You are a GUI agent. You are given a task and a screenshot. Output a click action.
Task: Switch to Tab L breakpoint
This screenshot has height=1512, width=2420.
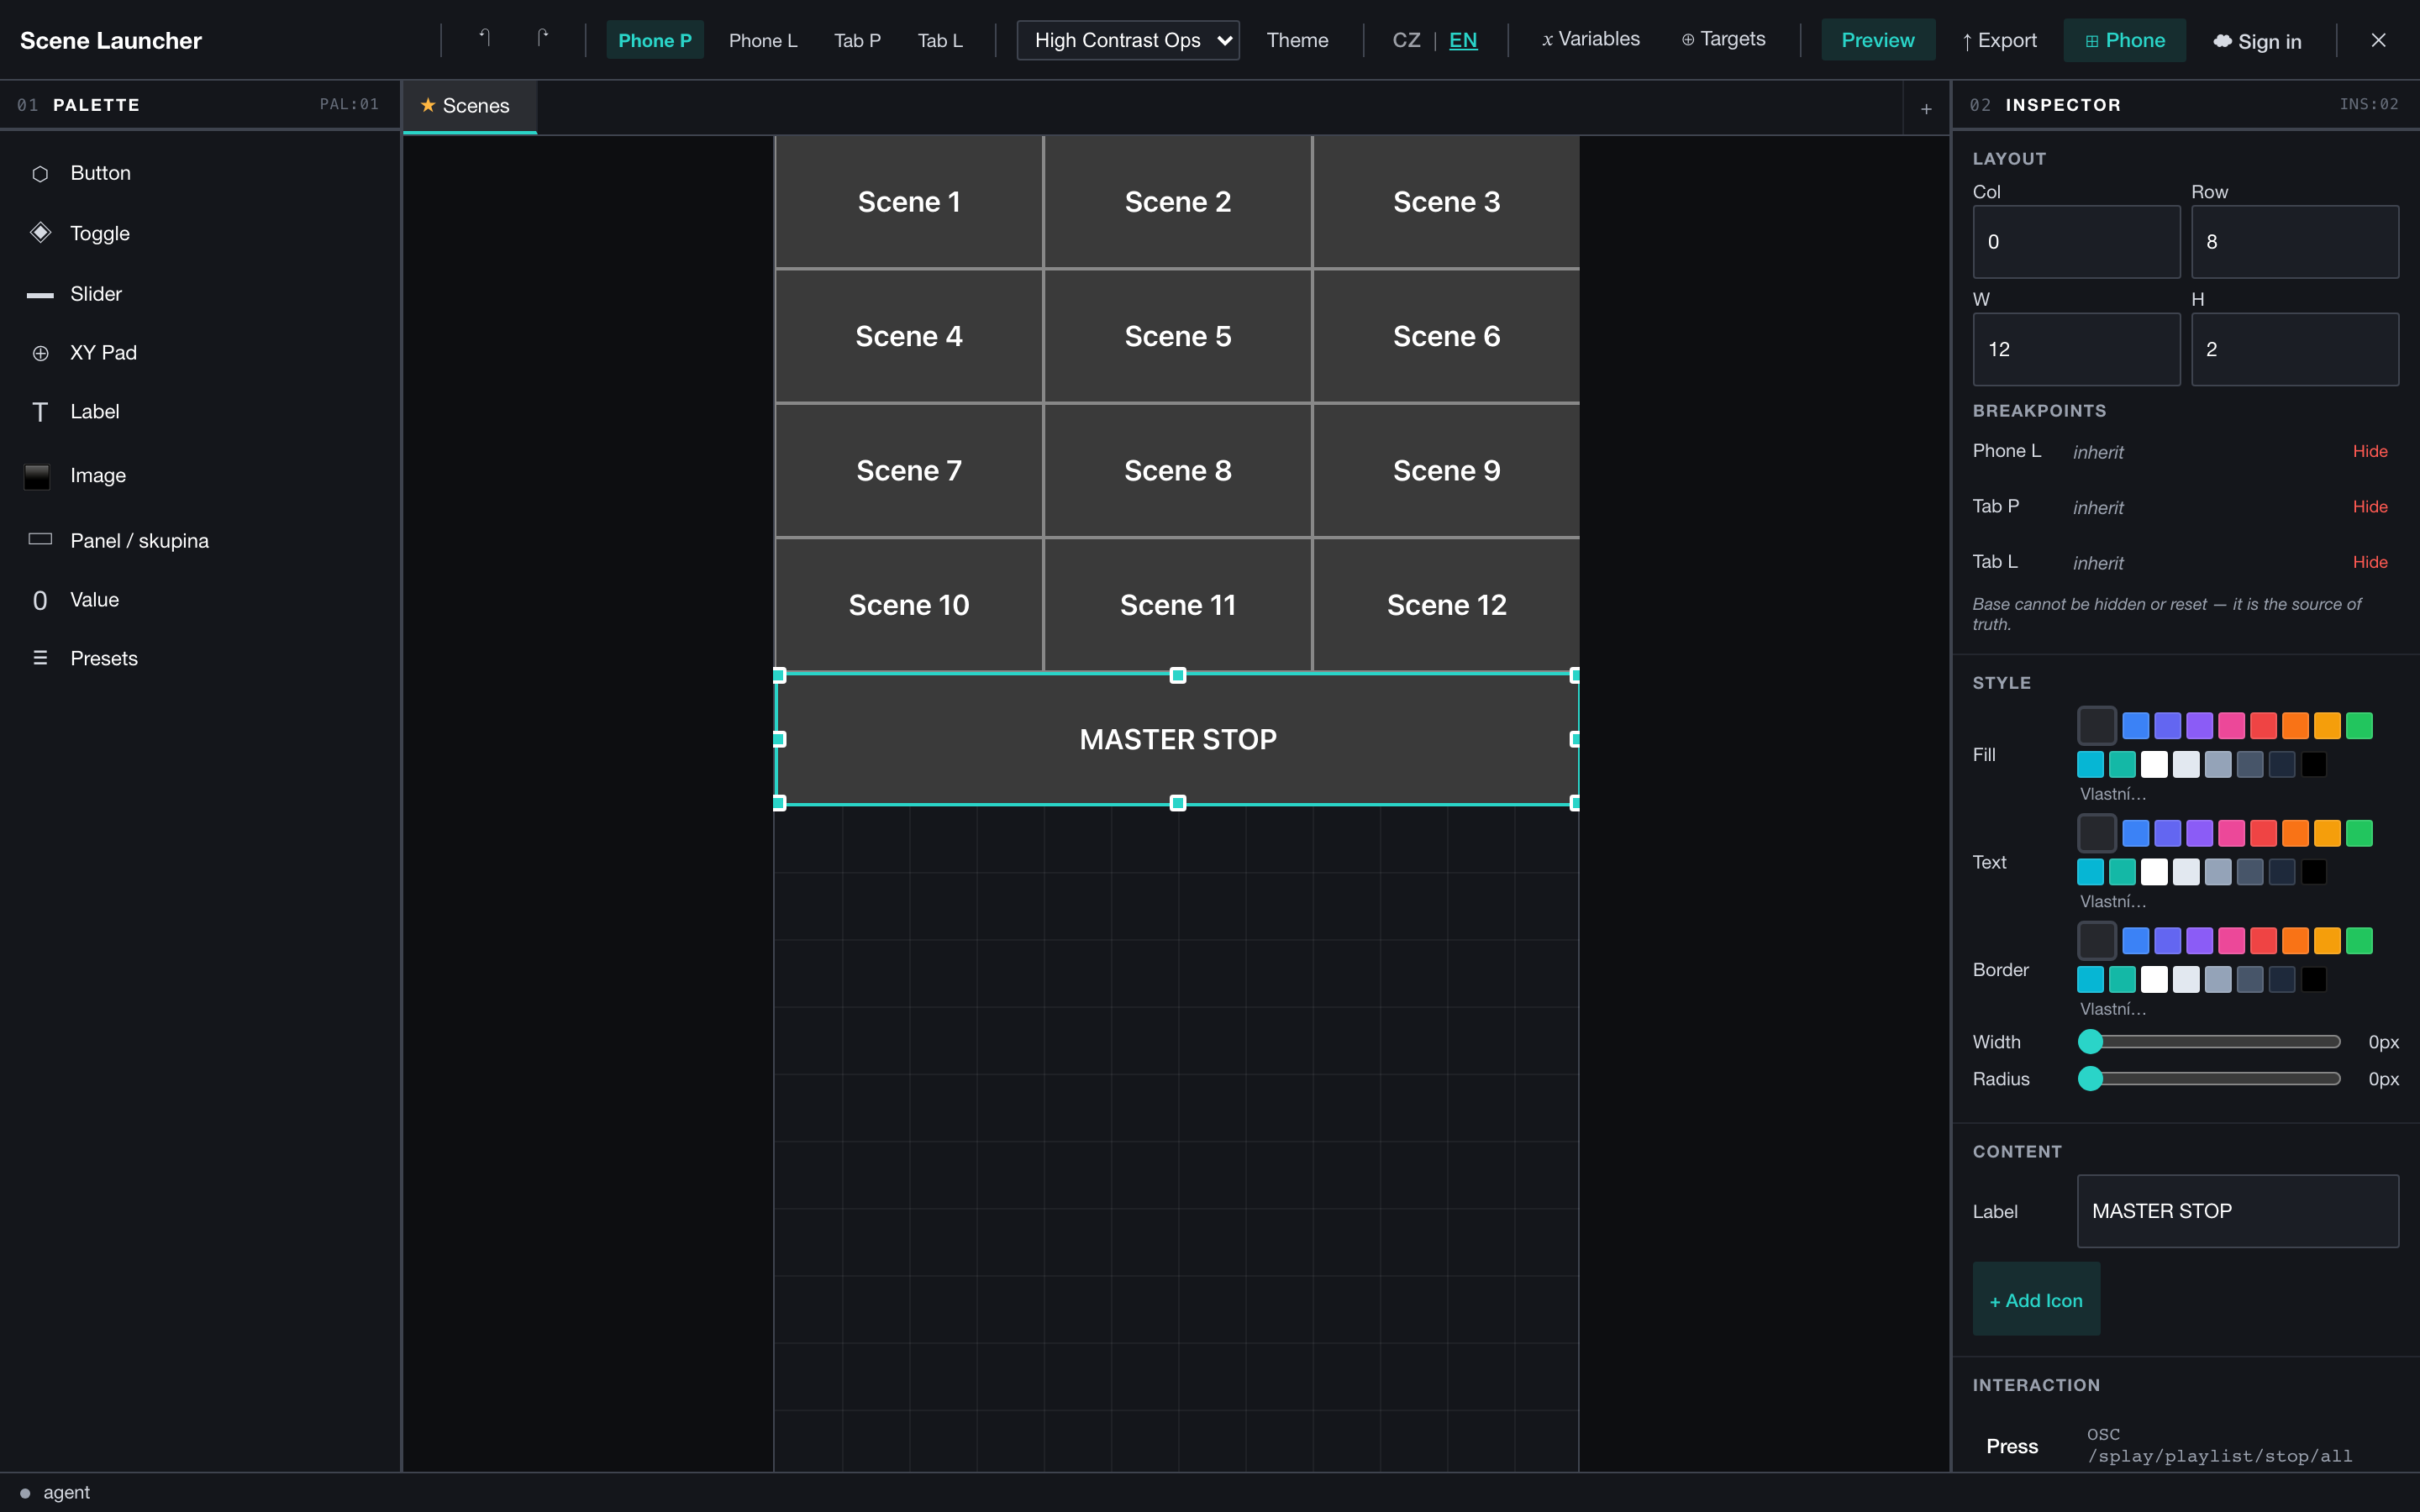tap(940, 40)
